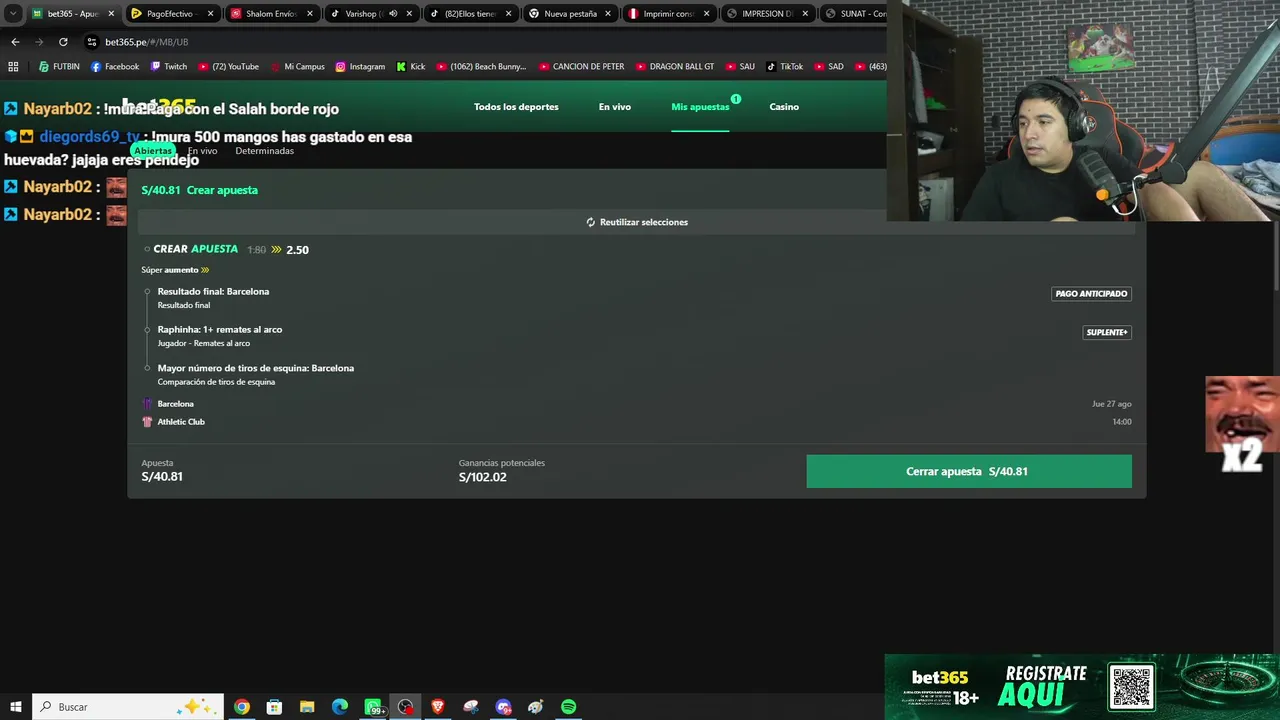1280x720 pixels.
Task: Open the Casino section
Action: pyautogui.click(x=784, y=107)
